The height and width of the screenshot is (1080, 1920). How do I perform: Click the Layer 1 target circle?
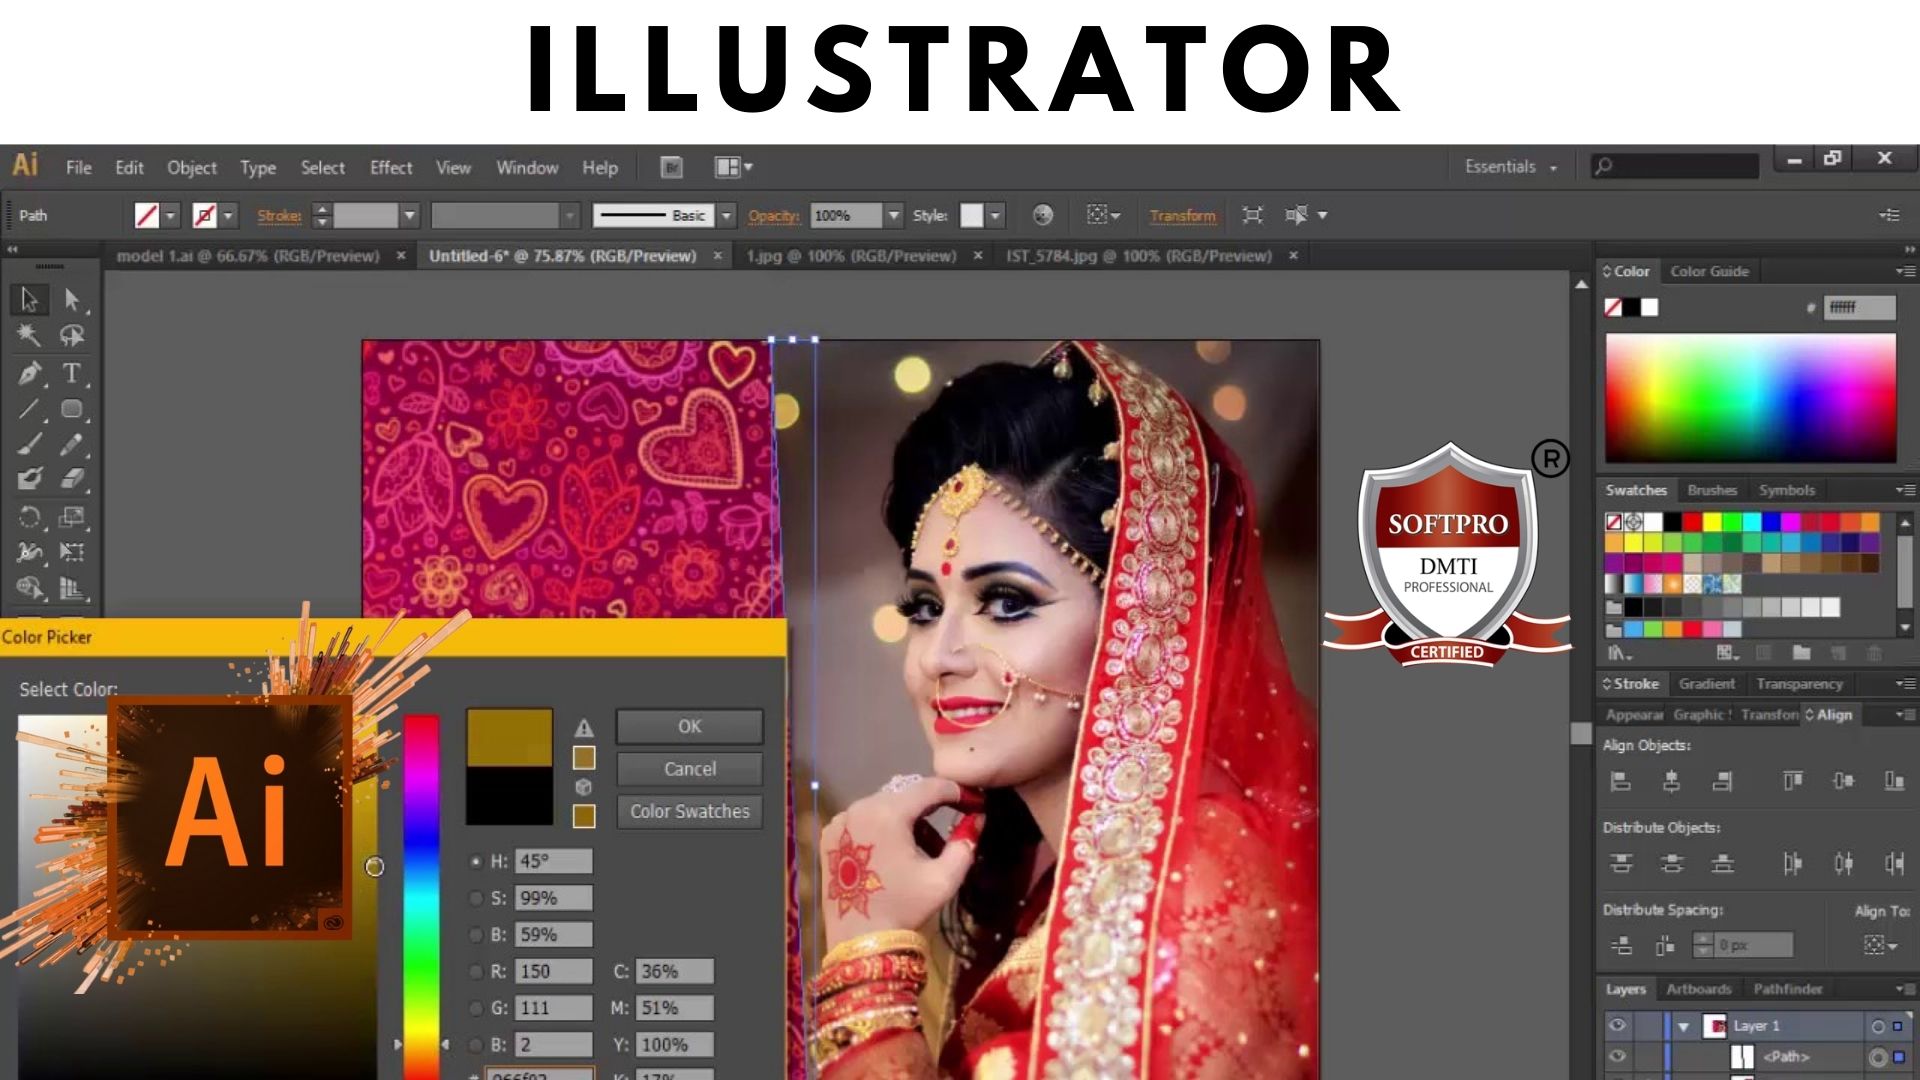tap(1877, 1026)
